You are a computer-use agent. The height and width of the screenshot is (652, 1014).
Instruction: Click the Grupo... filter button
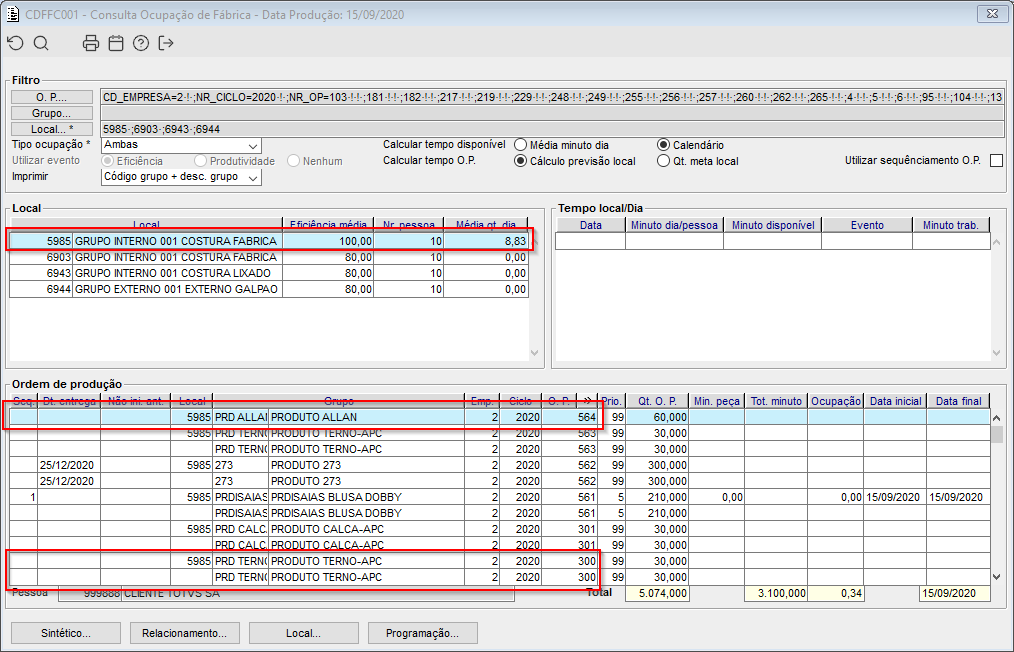point(50,113)
